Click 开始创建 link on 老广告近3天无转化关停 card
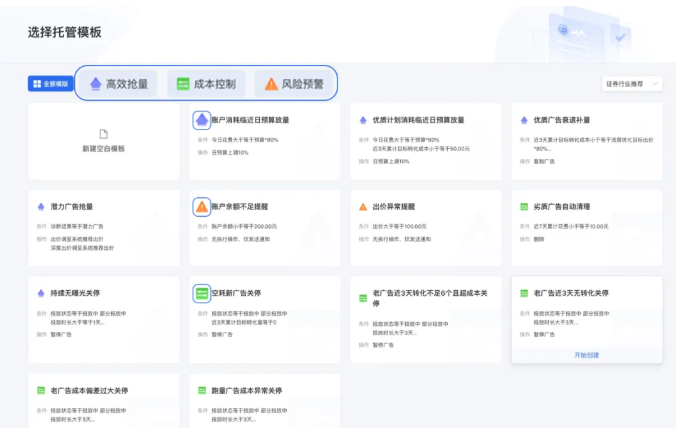 (x=587, y=355)
